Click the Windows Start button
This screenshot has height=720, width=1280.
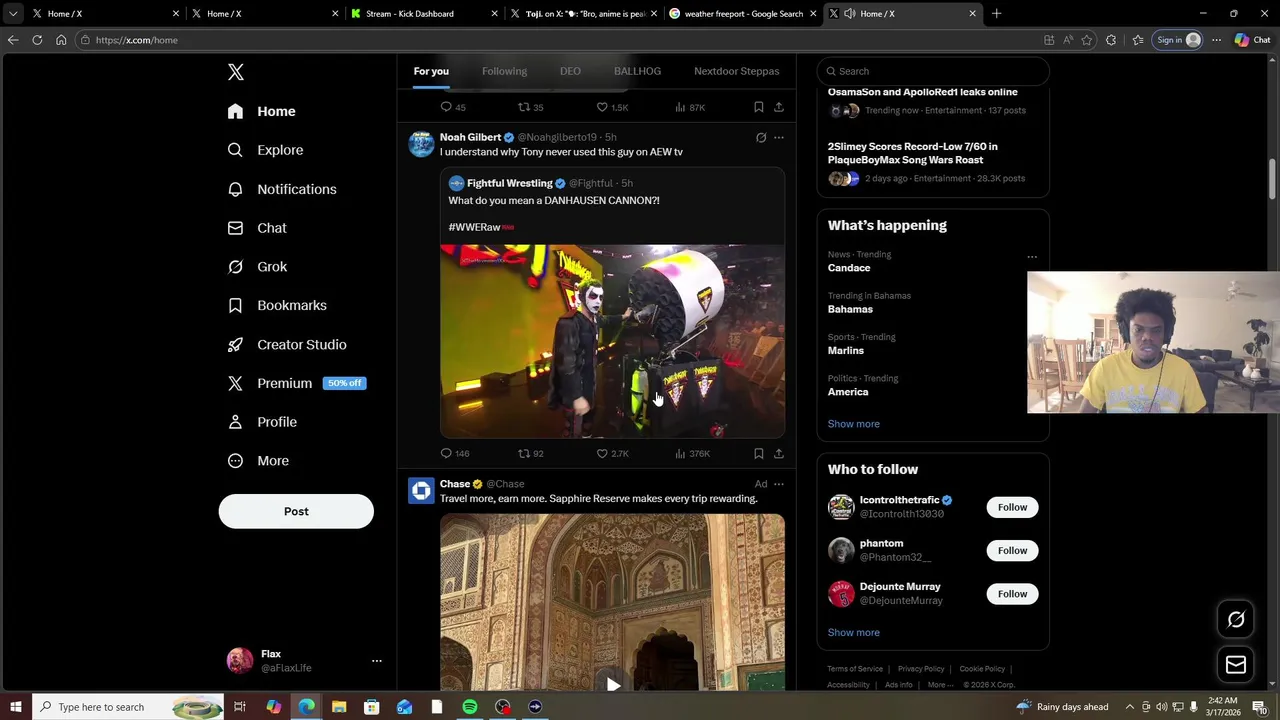coord(16,707)
